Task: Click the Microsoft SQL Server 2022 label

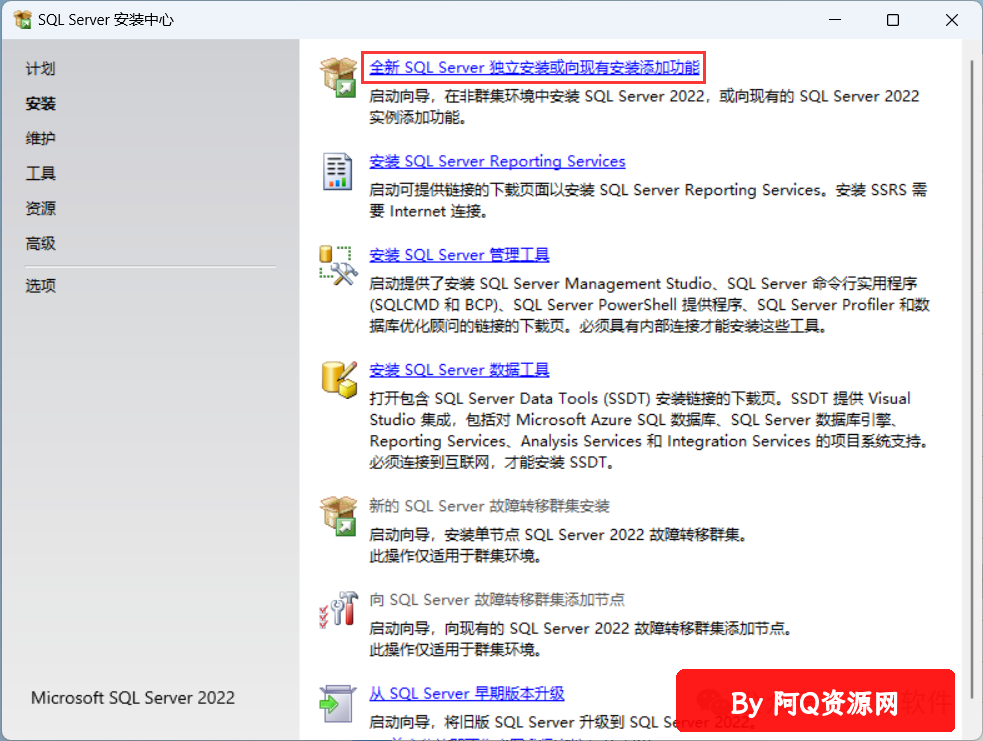Action: (x=133, y=698)
